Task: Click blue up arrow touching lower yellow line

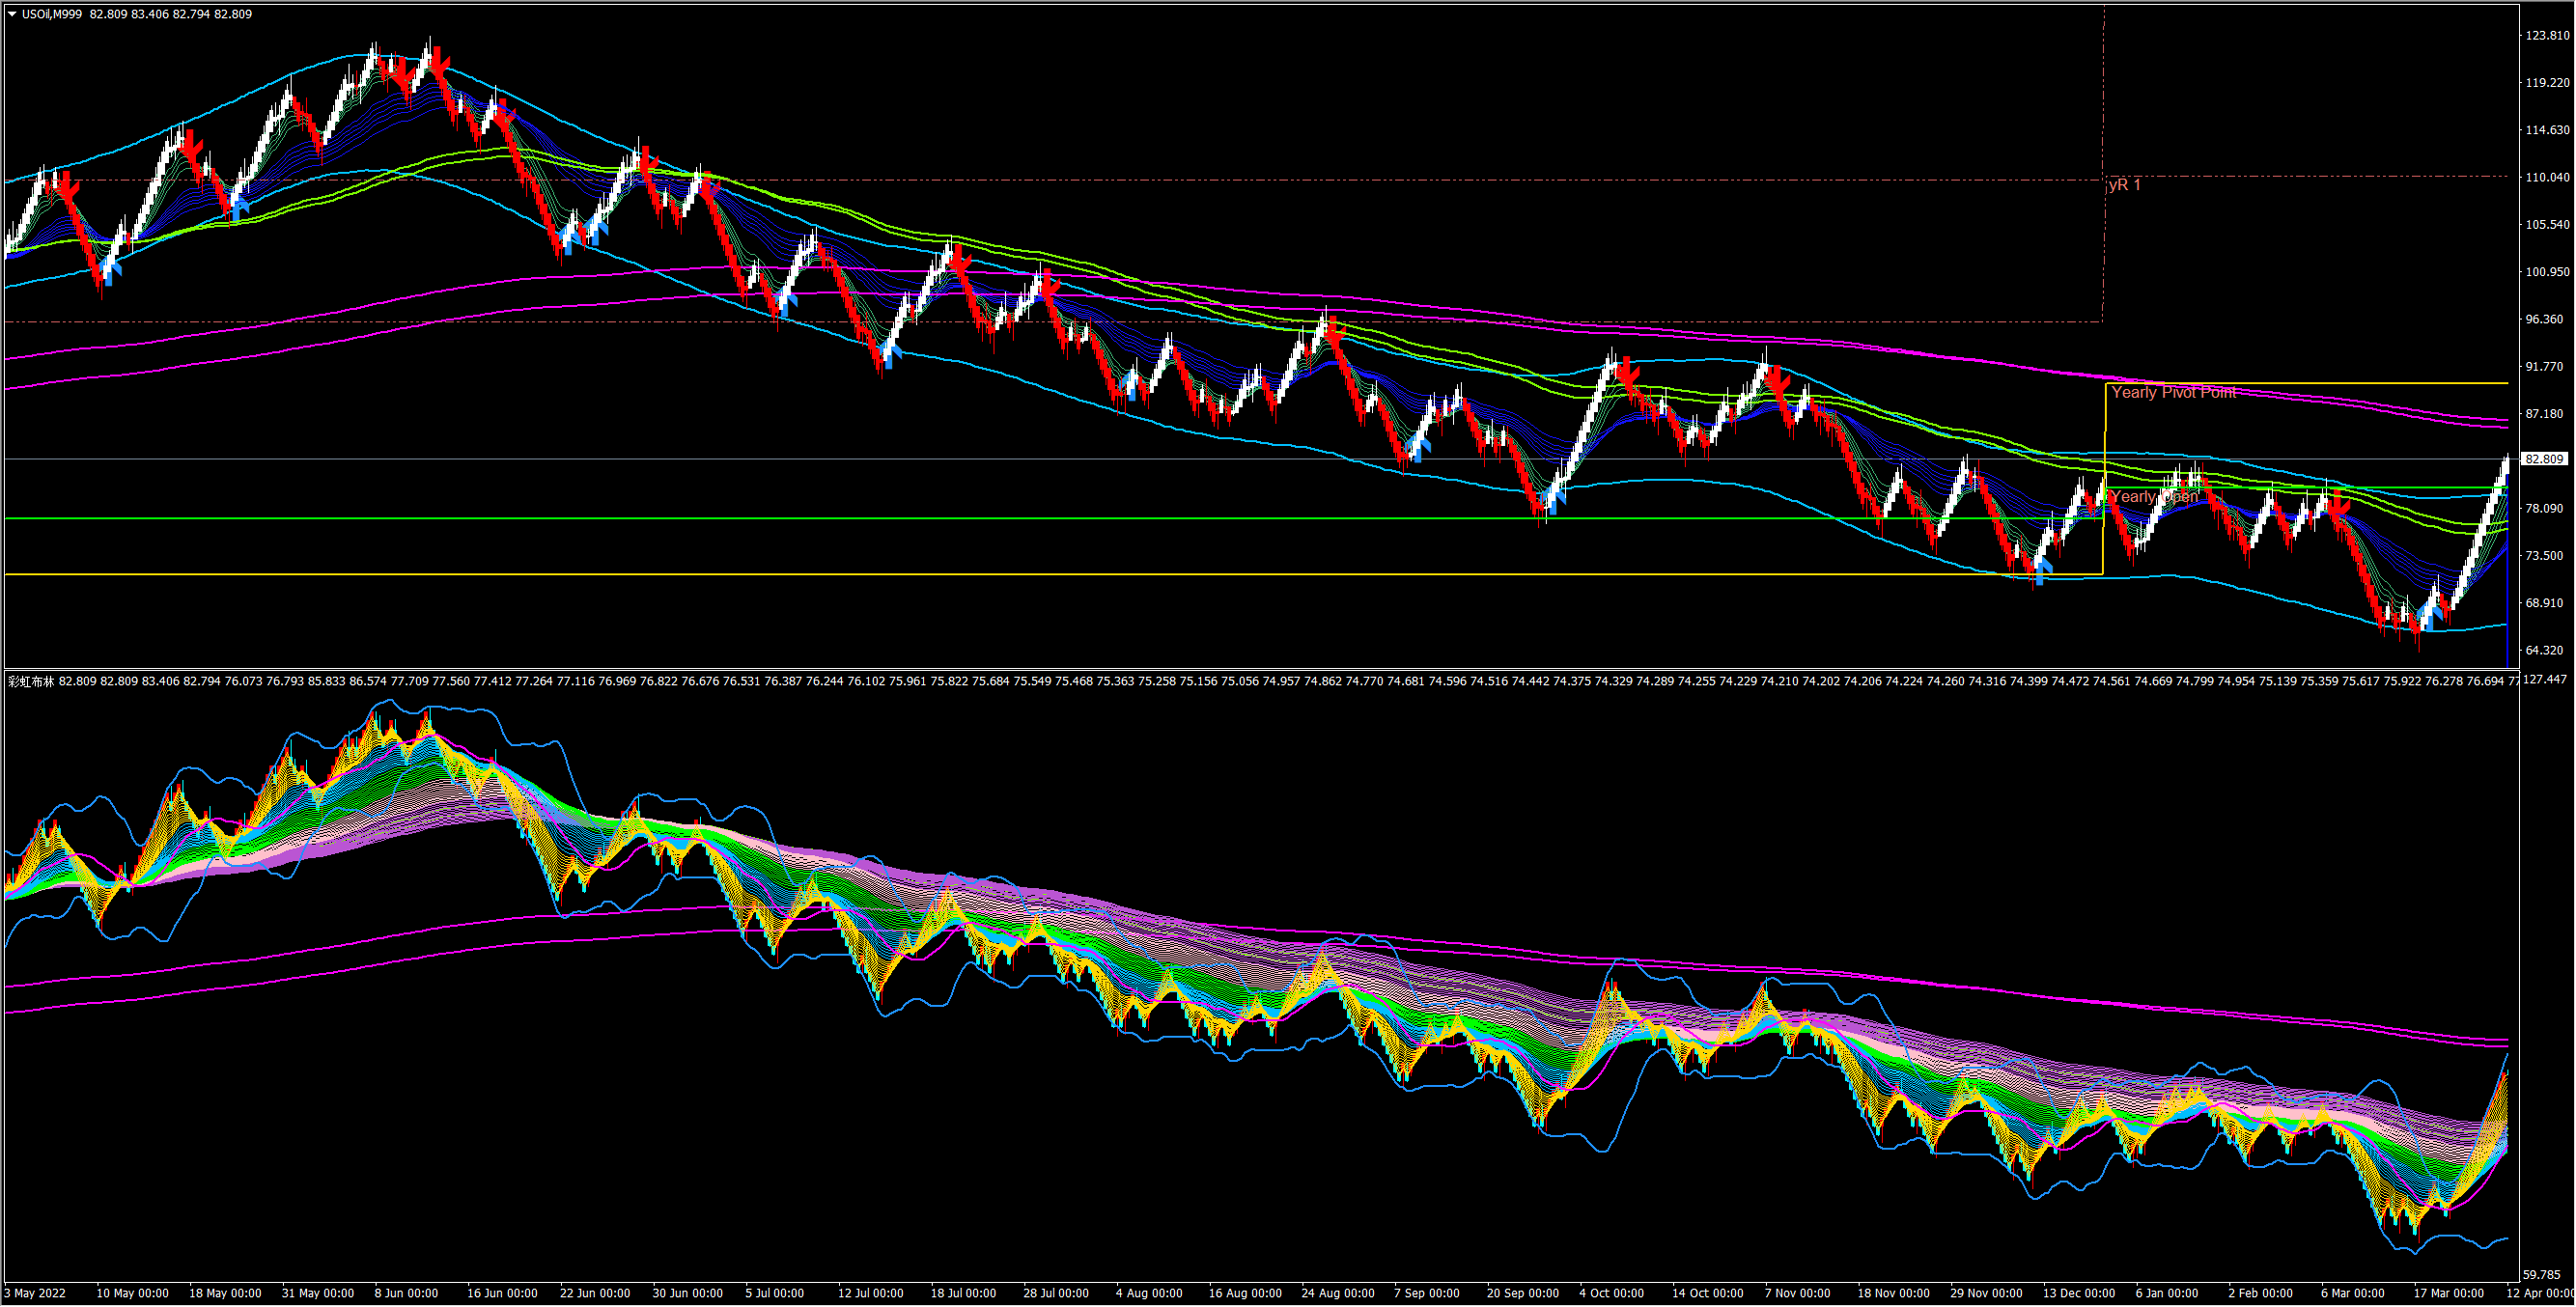Action: point(2041,571)
